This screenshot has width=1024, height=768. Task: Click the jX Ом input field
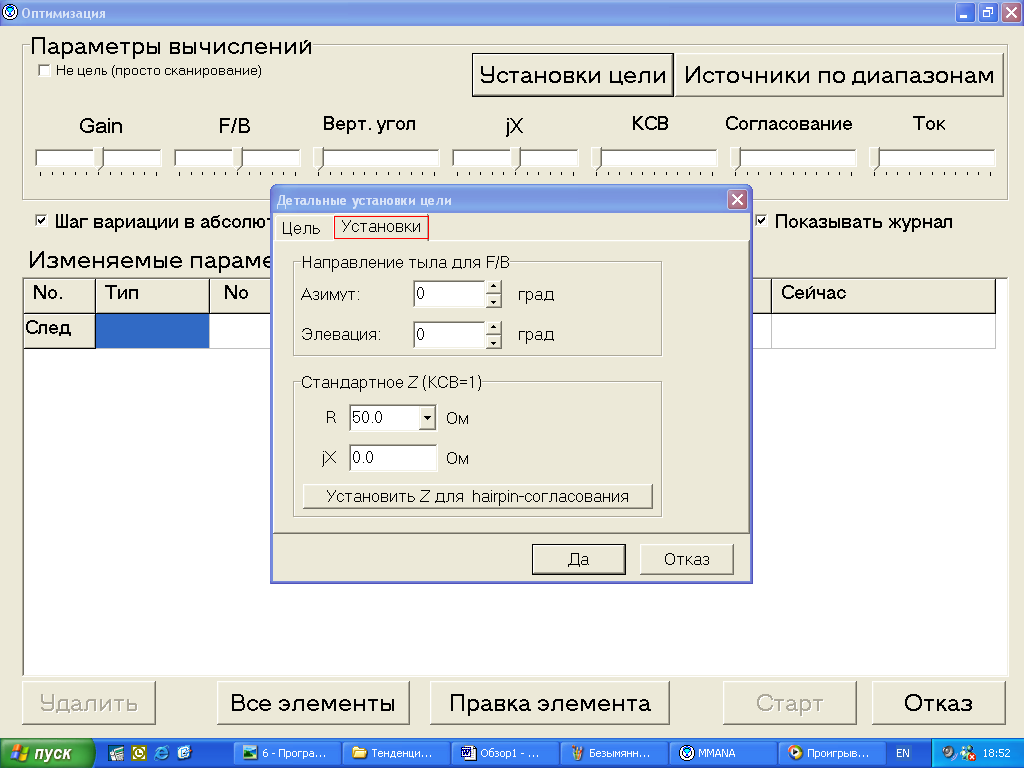point(393,458)
